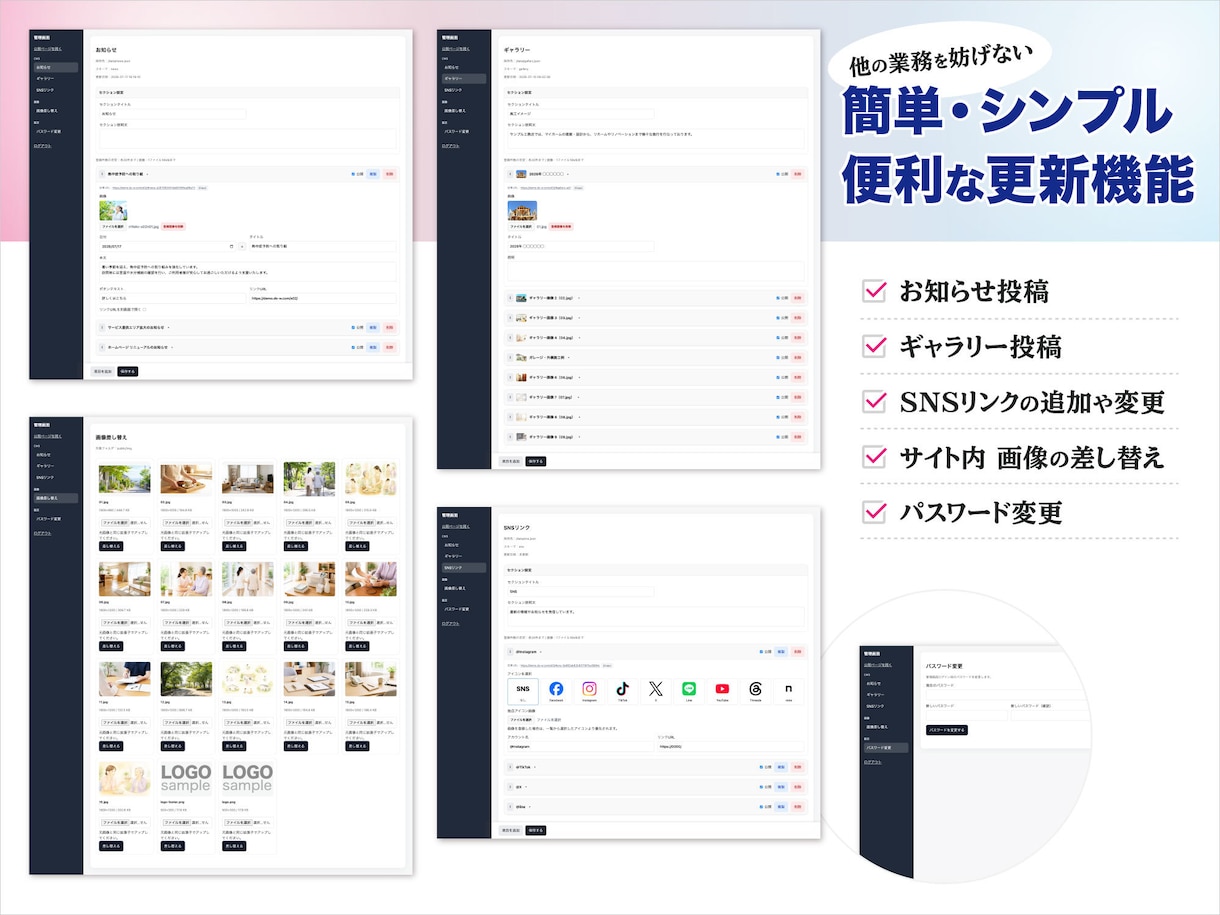The height and width of the screenshot is (915, 1220).
Task: Select the Facebook icon in SNS link panel
Action: pos(557,692)
